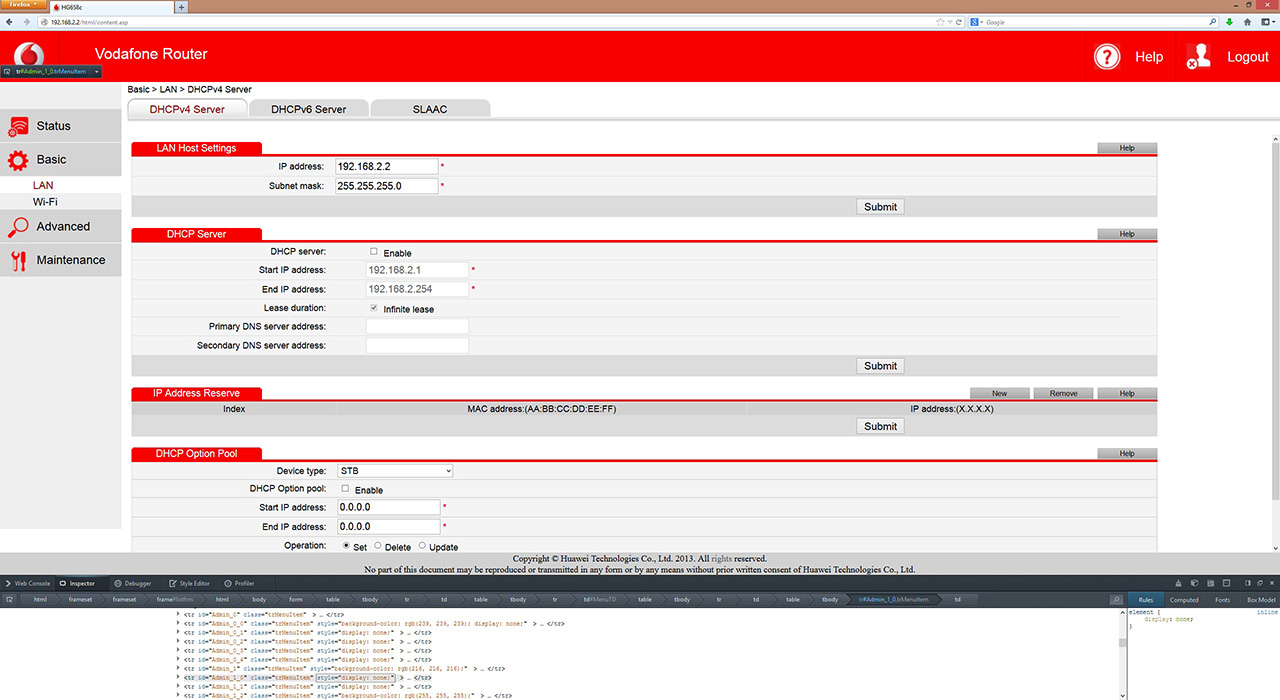
Task: Select the Delete operation radio button
Action: [378, 546]
